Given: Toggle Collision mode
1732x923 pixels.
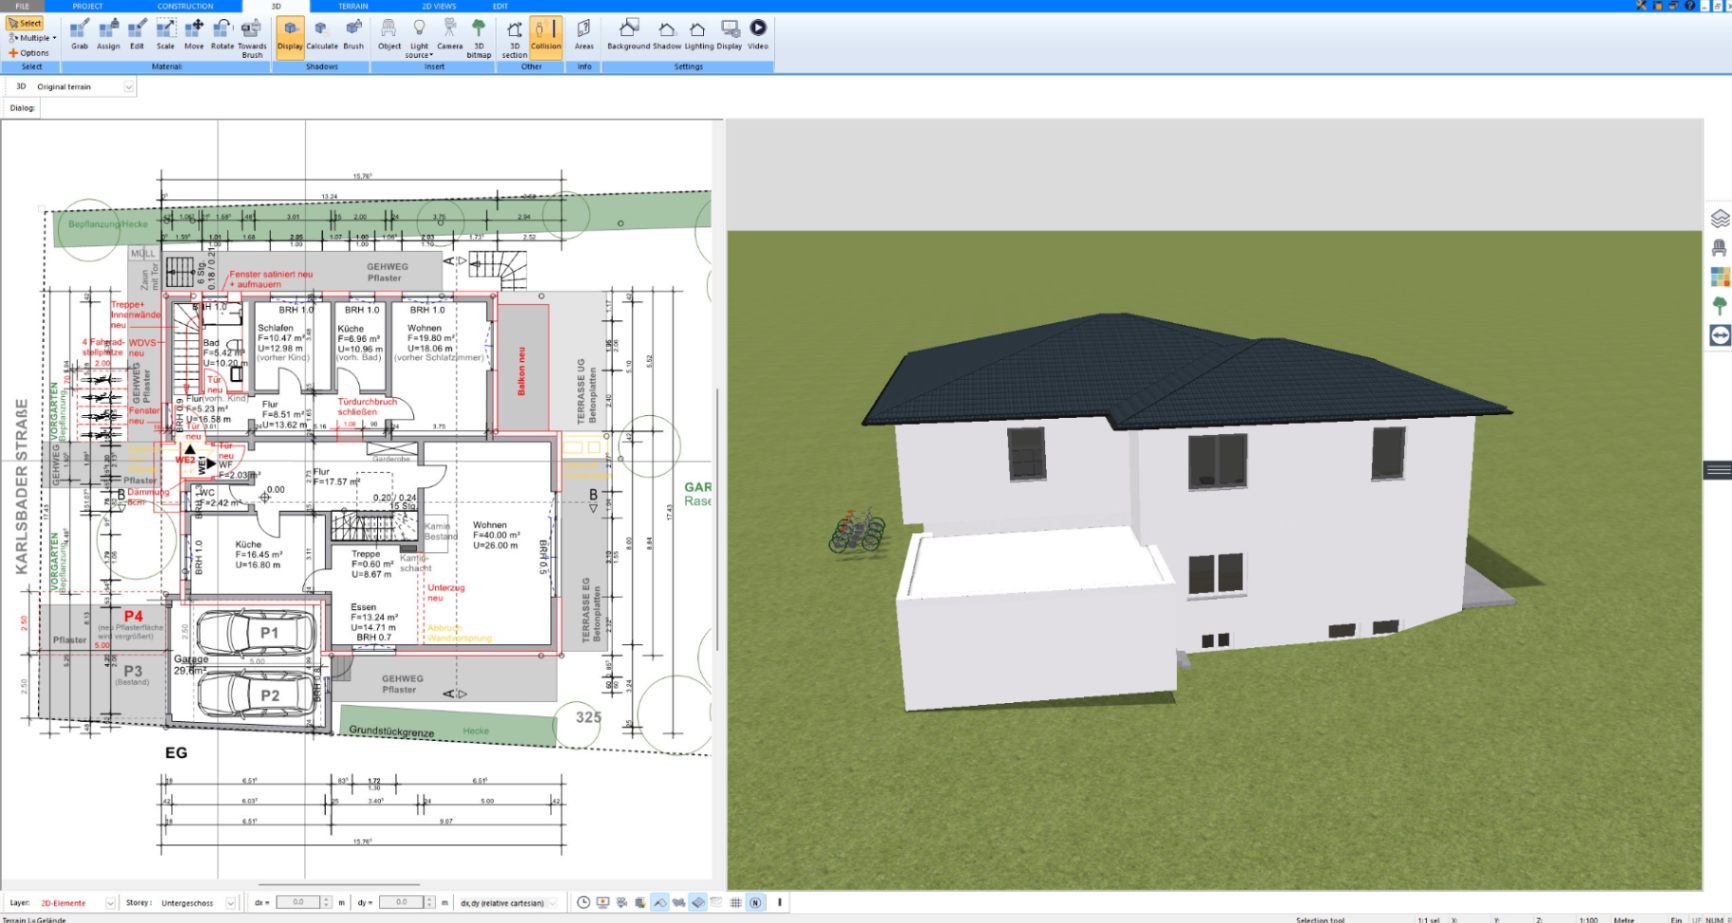Looking at the screenshot, I should 546,37.
